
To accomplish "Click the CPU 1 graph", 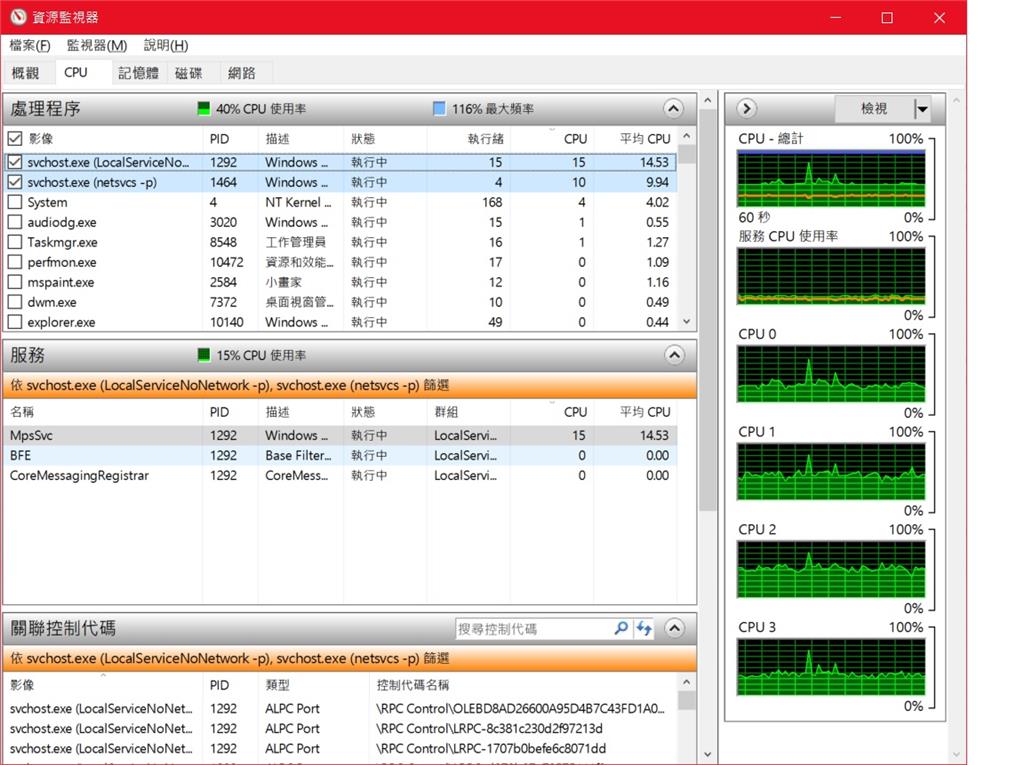I will (831, 472).
